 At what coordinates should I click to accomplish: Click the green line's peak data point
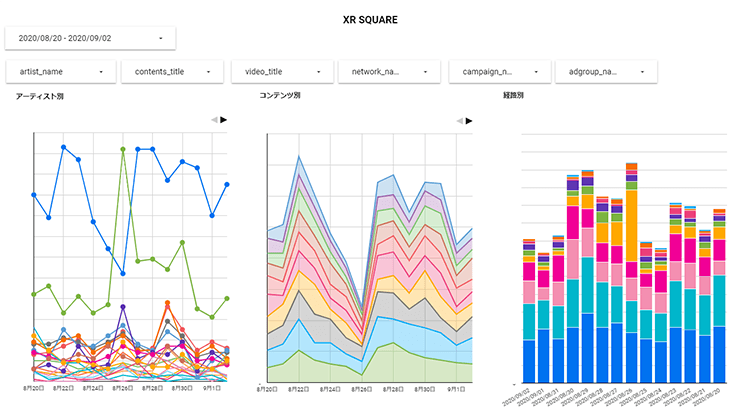click(x=122, y=150)
